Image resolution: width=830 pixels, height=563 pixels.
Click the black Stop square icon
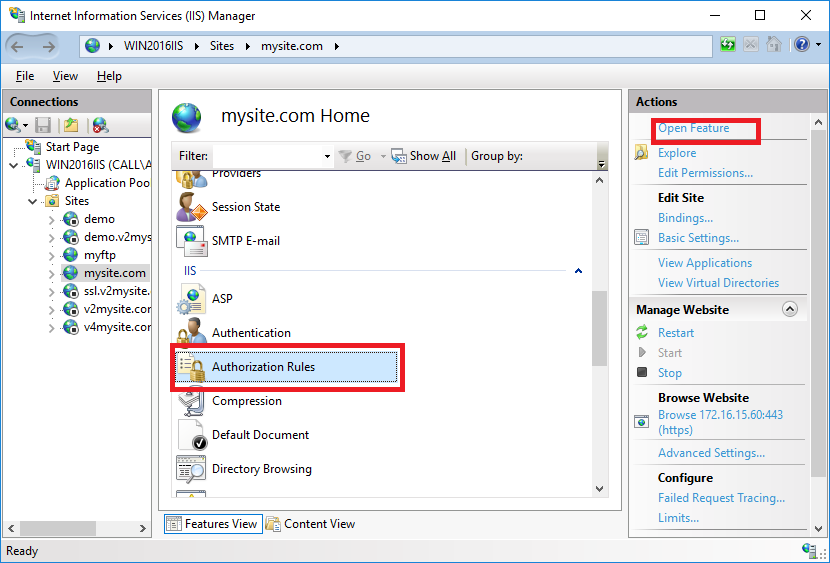click(642, 372)
